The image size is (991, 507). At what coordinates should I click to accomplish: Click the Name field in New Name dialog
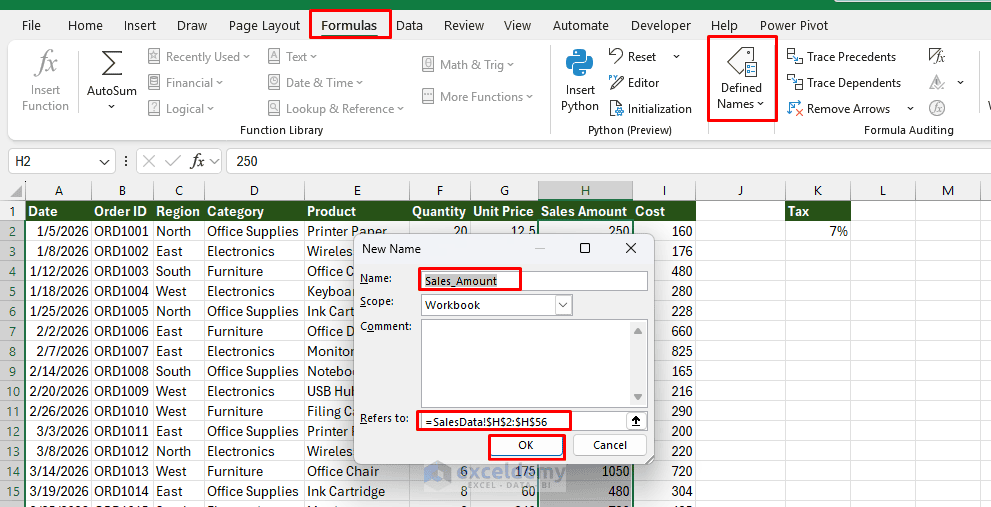tap(534, 281)
